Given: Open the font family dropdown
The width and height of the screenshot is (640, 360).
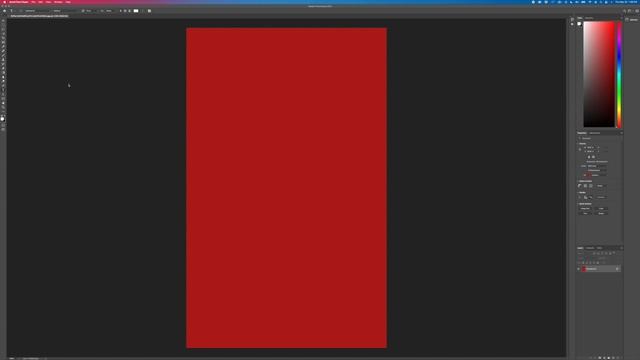Looking at the screenshot, I should [37, 11].
